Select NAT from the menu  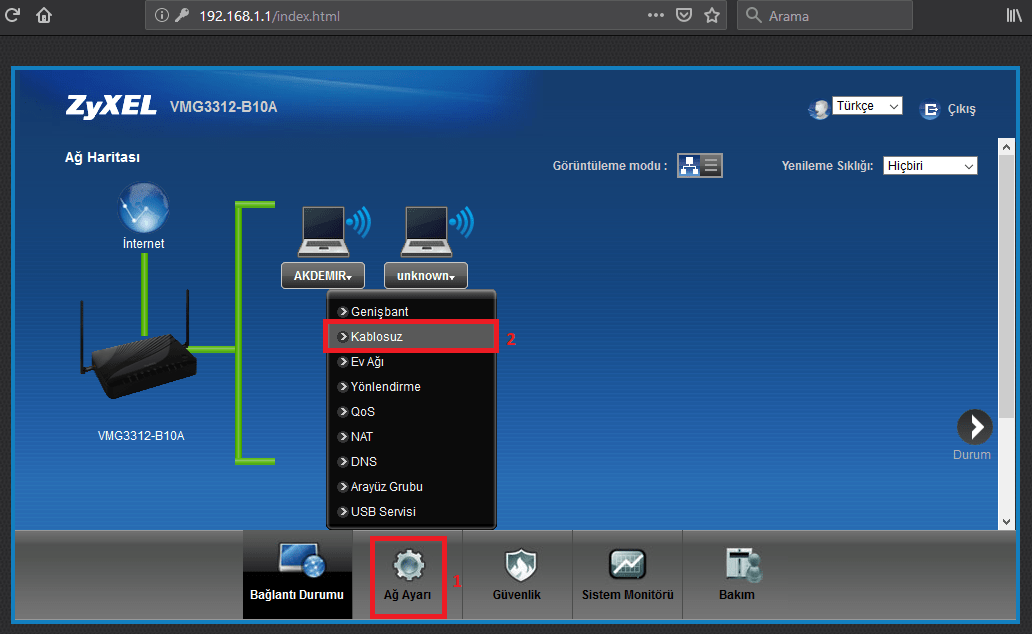click(411, 436)
